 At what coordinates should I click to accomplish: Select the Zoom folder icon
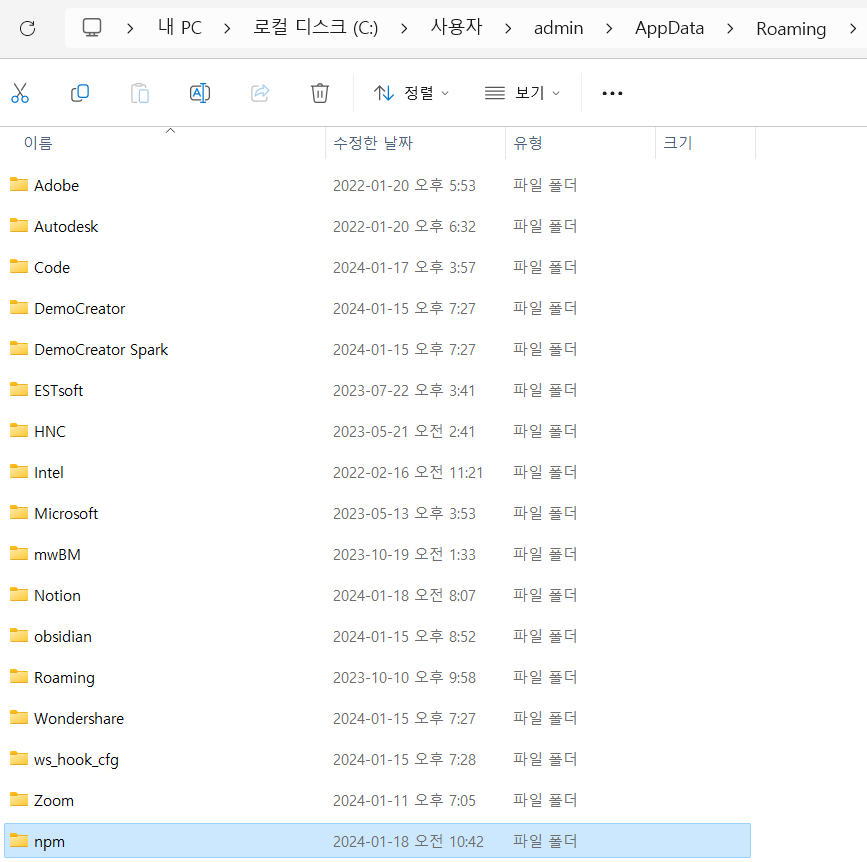point(19,800)
